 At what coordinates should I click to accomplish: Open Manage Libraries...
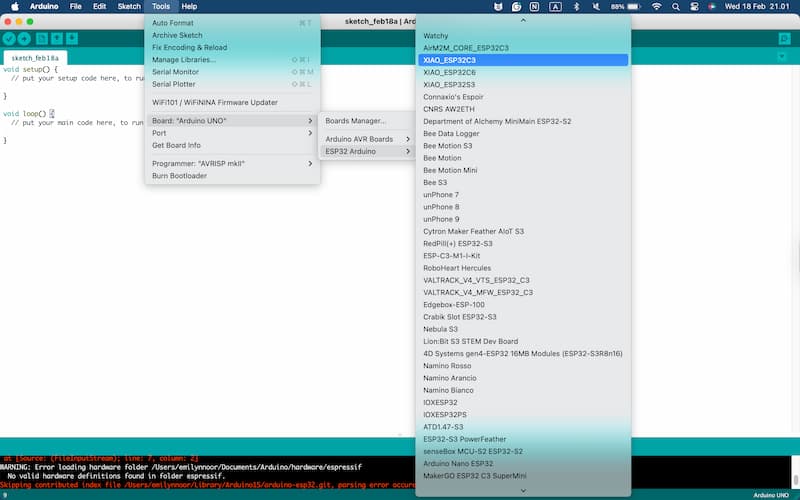coord(233,60)
